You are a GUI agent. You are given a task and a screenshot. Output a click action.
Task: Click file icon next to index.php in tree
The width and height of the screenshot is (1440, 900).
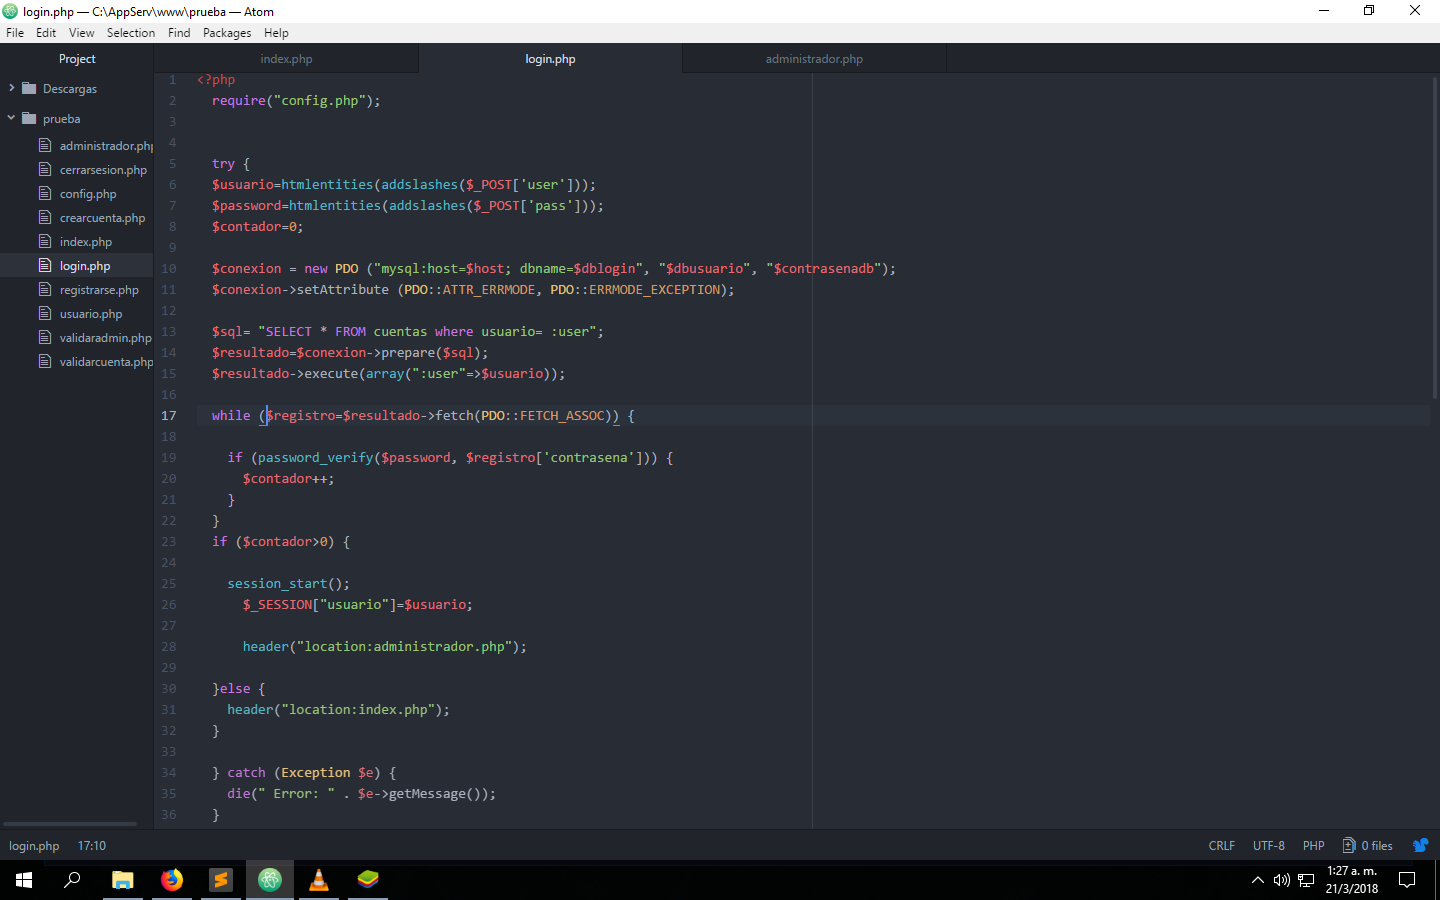coord(45,241)
